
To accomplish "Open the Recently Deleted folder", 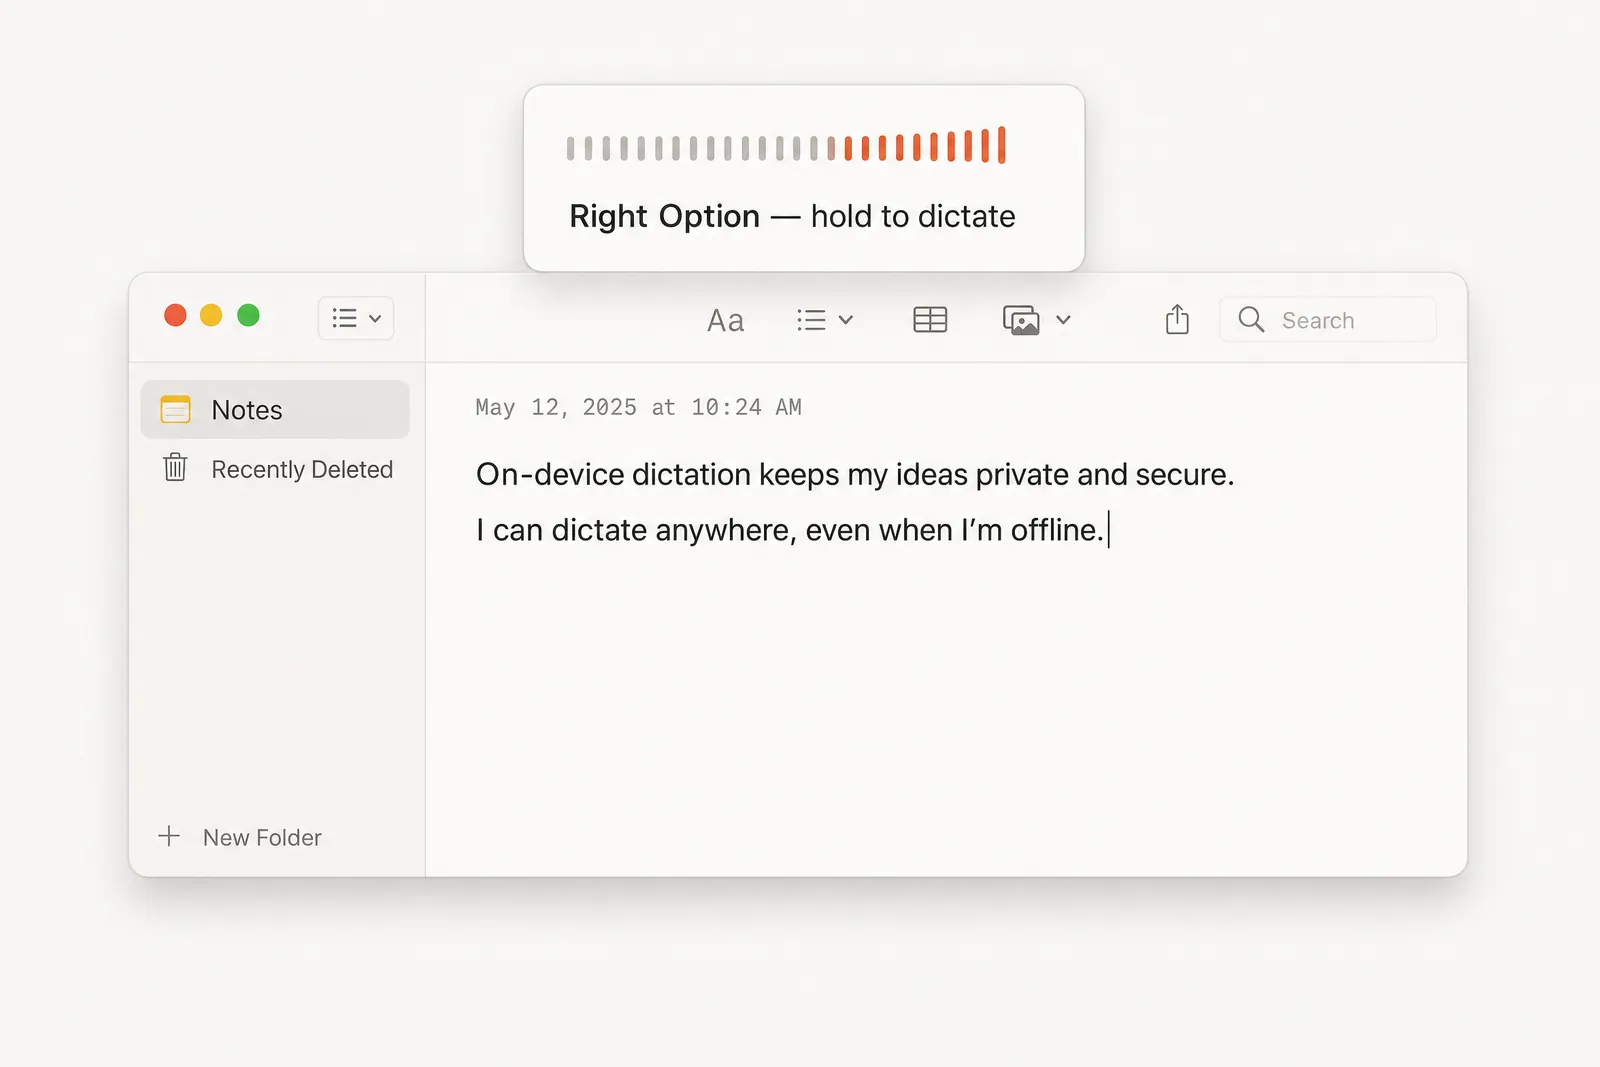I will click(277, 469).
